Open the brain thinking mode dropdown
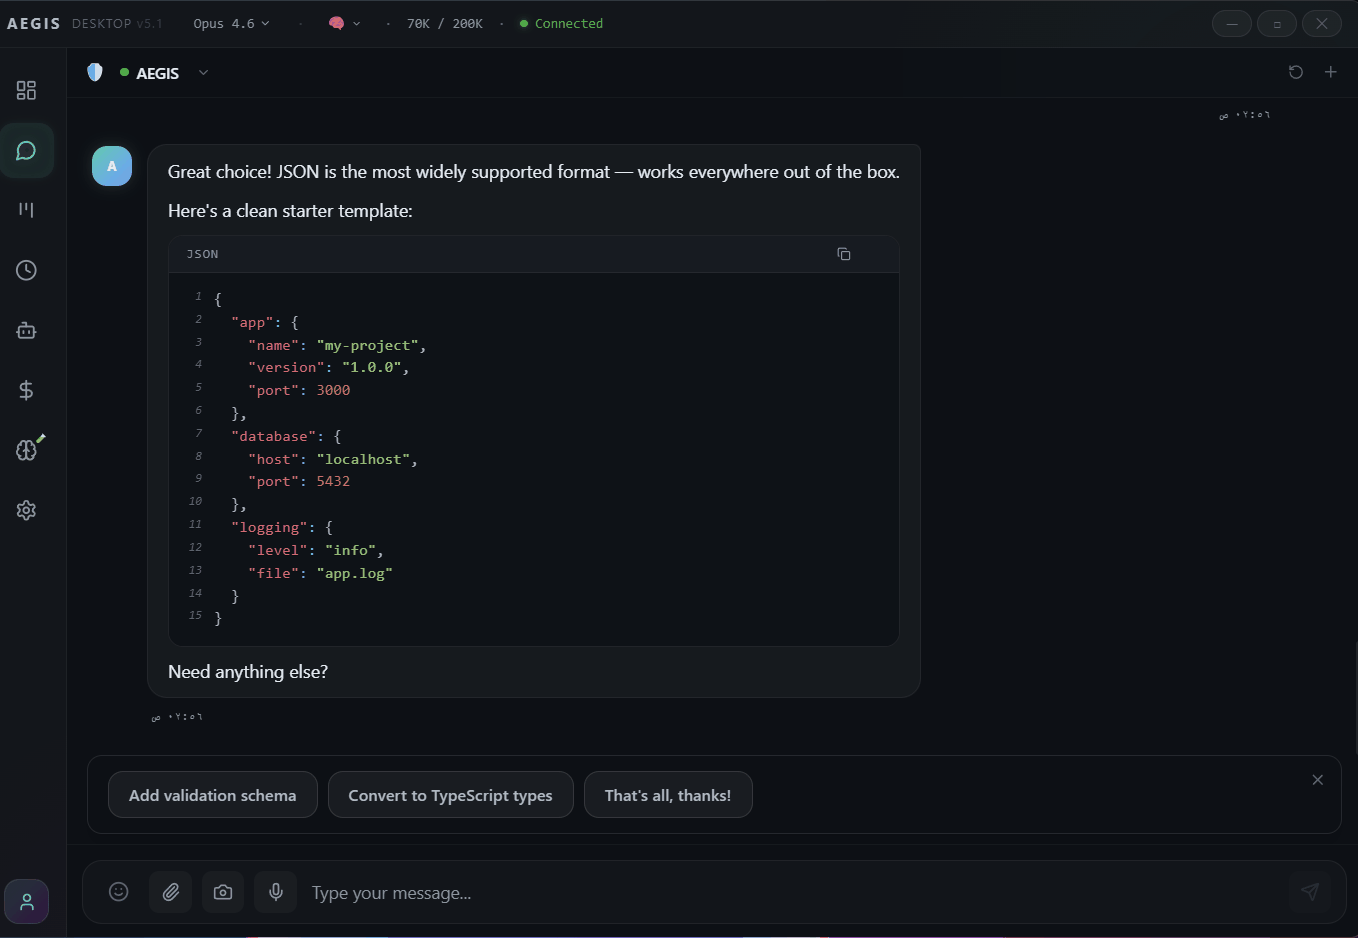The width and height of the screenshot is (1358, 938). [x=344, y=24]
